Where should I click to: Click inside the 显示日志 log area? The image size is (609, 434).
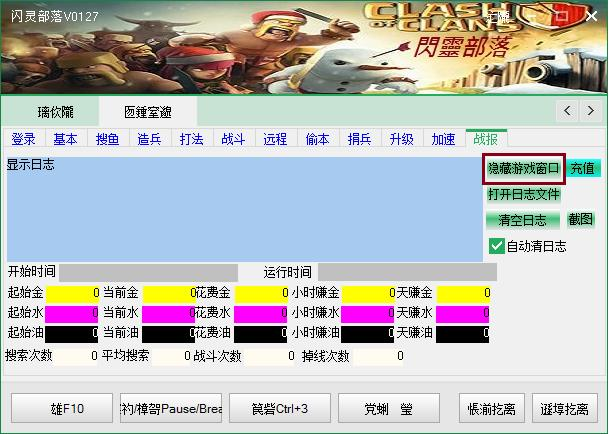[245, 209]
